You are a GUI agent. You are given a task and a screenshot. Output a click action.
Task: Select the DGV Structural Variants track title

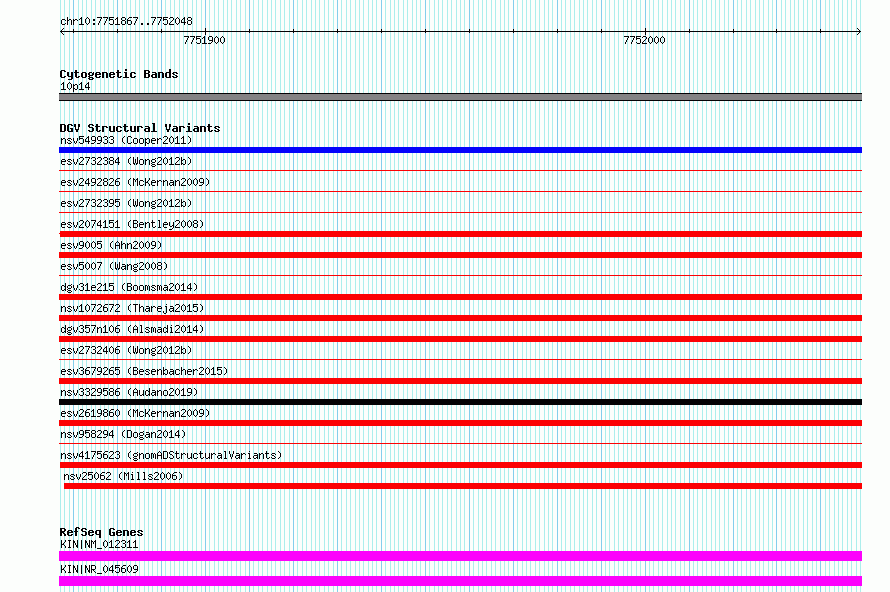[x=140, y=128]
